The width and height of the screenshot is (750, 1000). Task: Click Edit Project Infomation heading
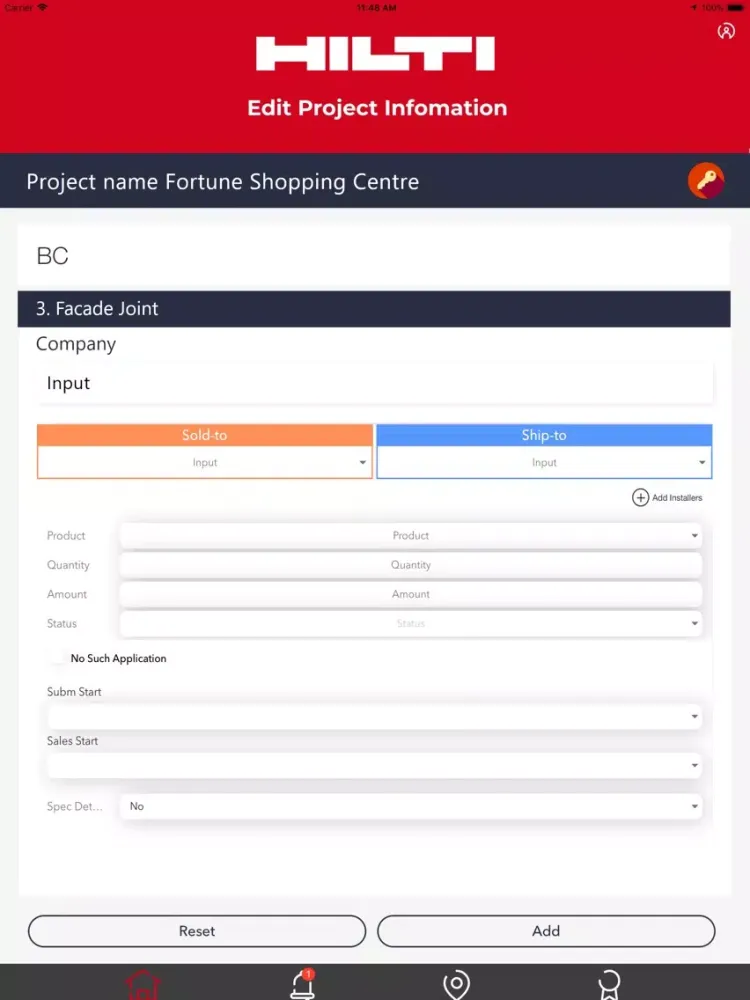377,108
